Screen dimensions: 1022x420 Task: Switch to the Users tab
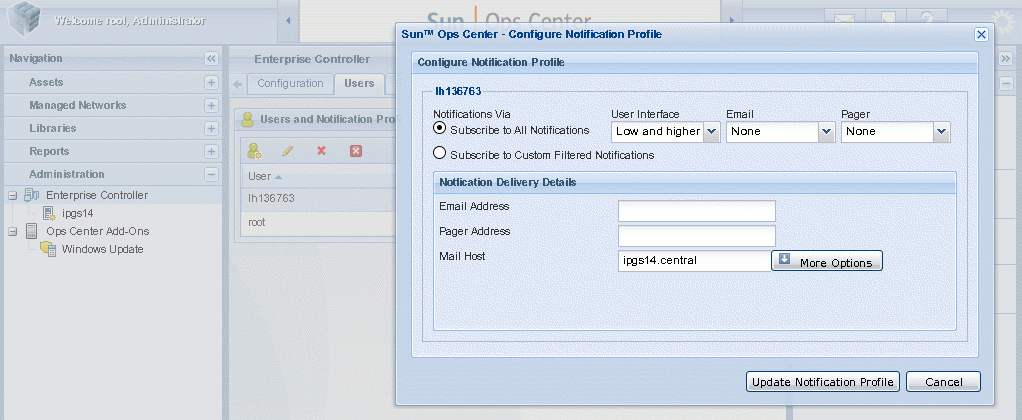coord(359,83)
